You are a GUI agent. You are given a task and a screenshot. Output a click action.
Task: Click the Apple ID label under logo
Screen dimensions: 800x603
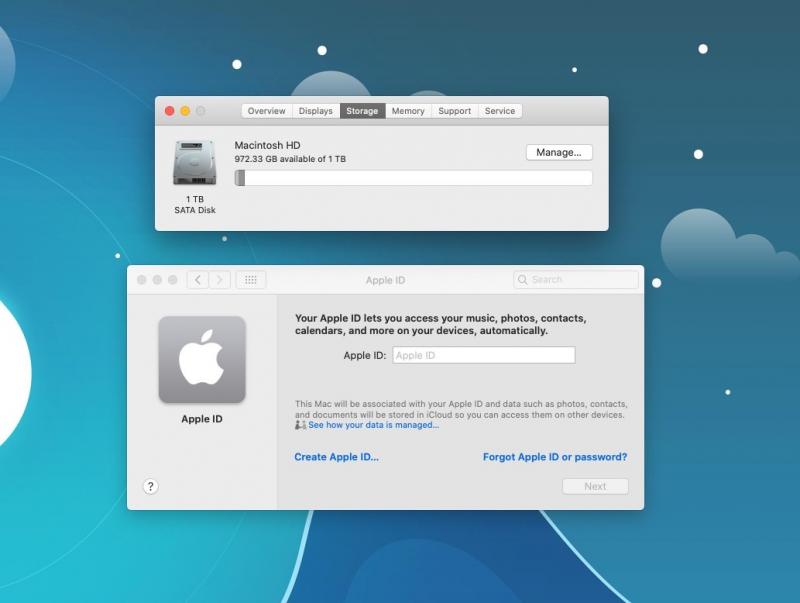click(202, 419)
